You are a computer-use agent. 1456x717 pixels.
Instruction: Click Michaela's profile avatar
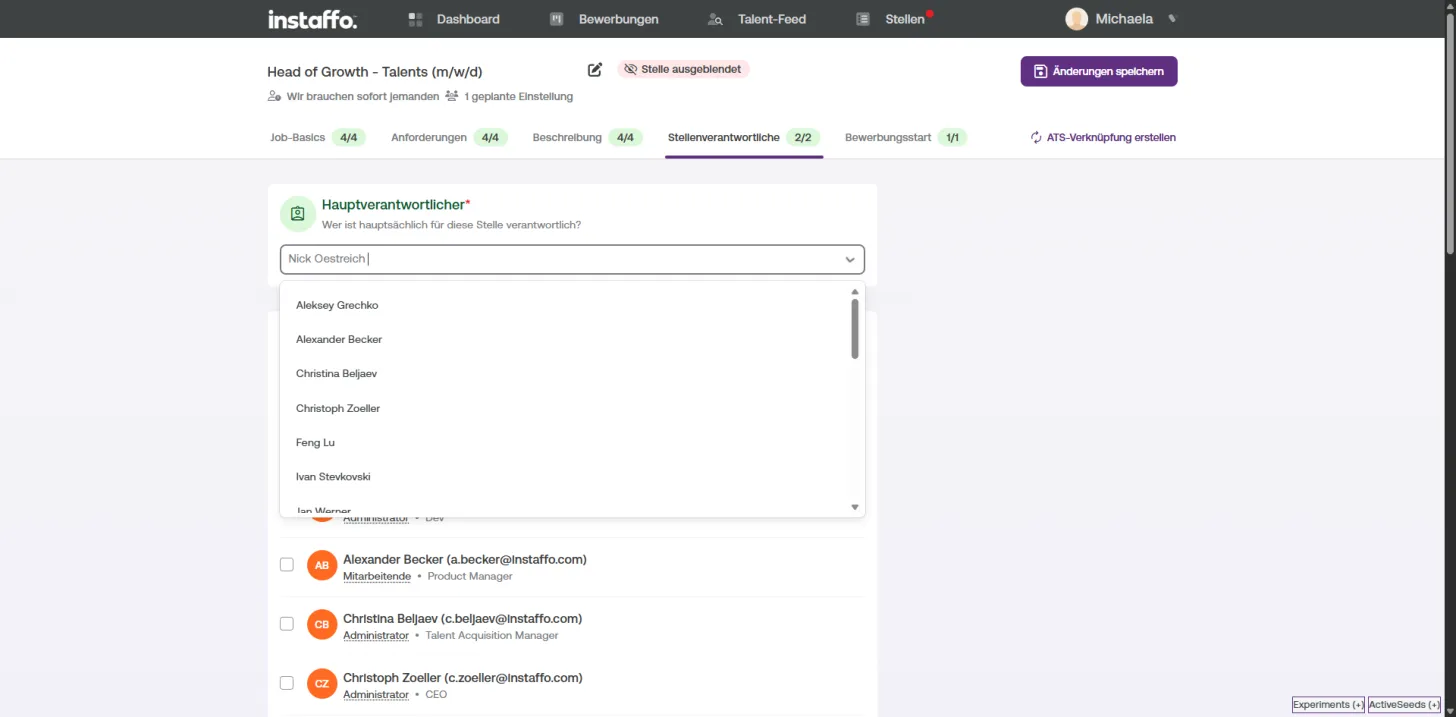[1077, 19]
